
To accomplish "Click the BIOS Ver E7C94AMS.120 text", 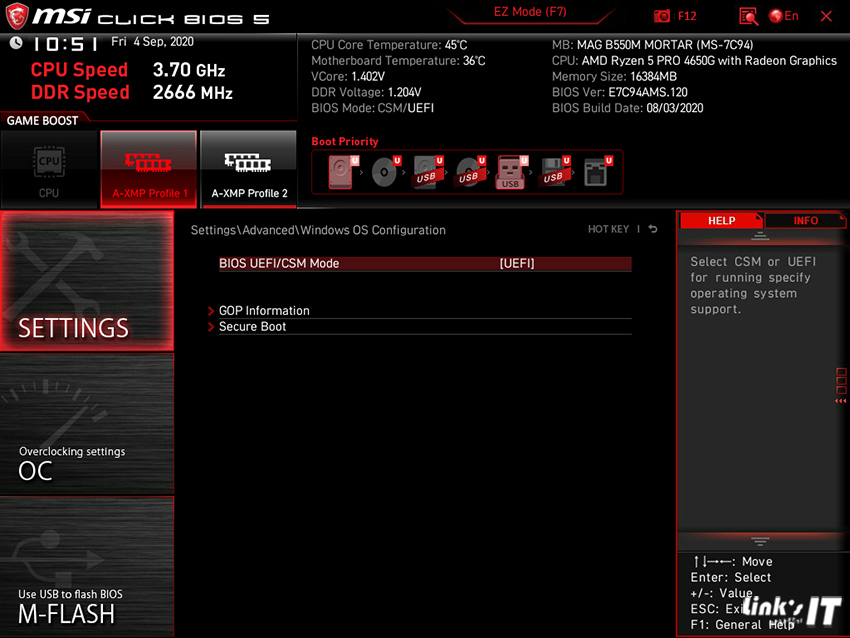I will (620, 92).
